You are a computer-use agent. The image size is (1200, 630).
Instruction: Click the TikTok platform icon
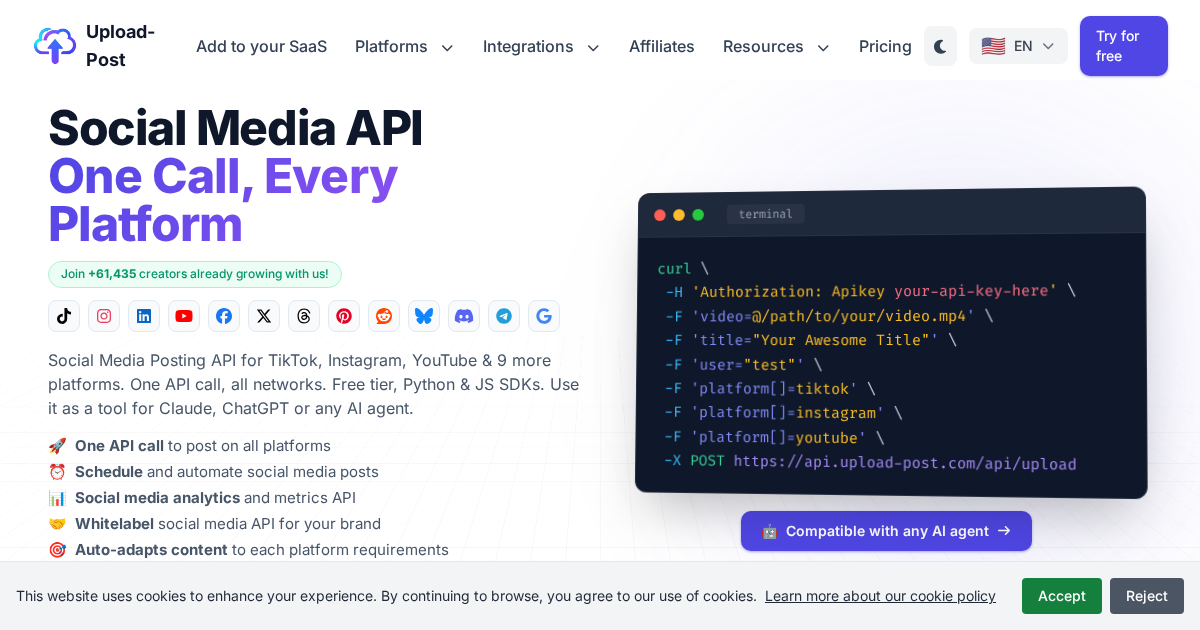pyautogui.click(x=64, y=316)
